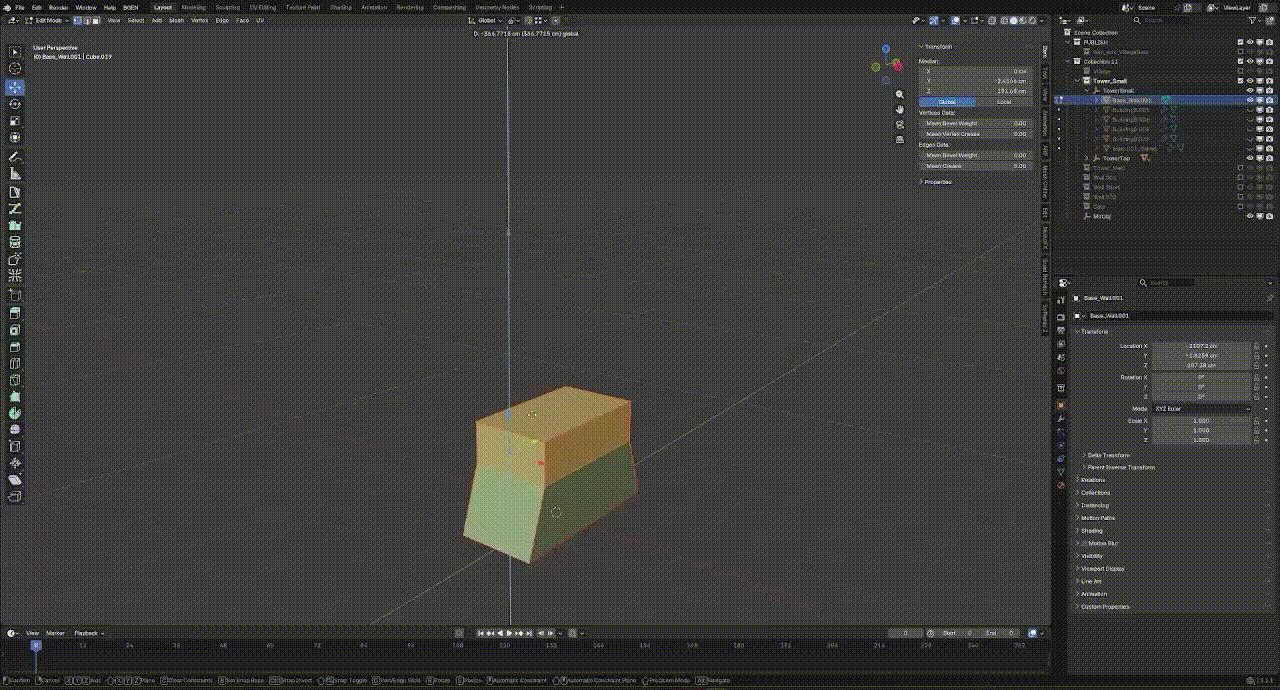Toggle TowerTop viewport visibility eye
This screenshot has width=1280, height=690.
pyautogui.click(x=1250, y=158)
